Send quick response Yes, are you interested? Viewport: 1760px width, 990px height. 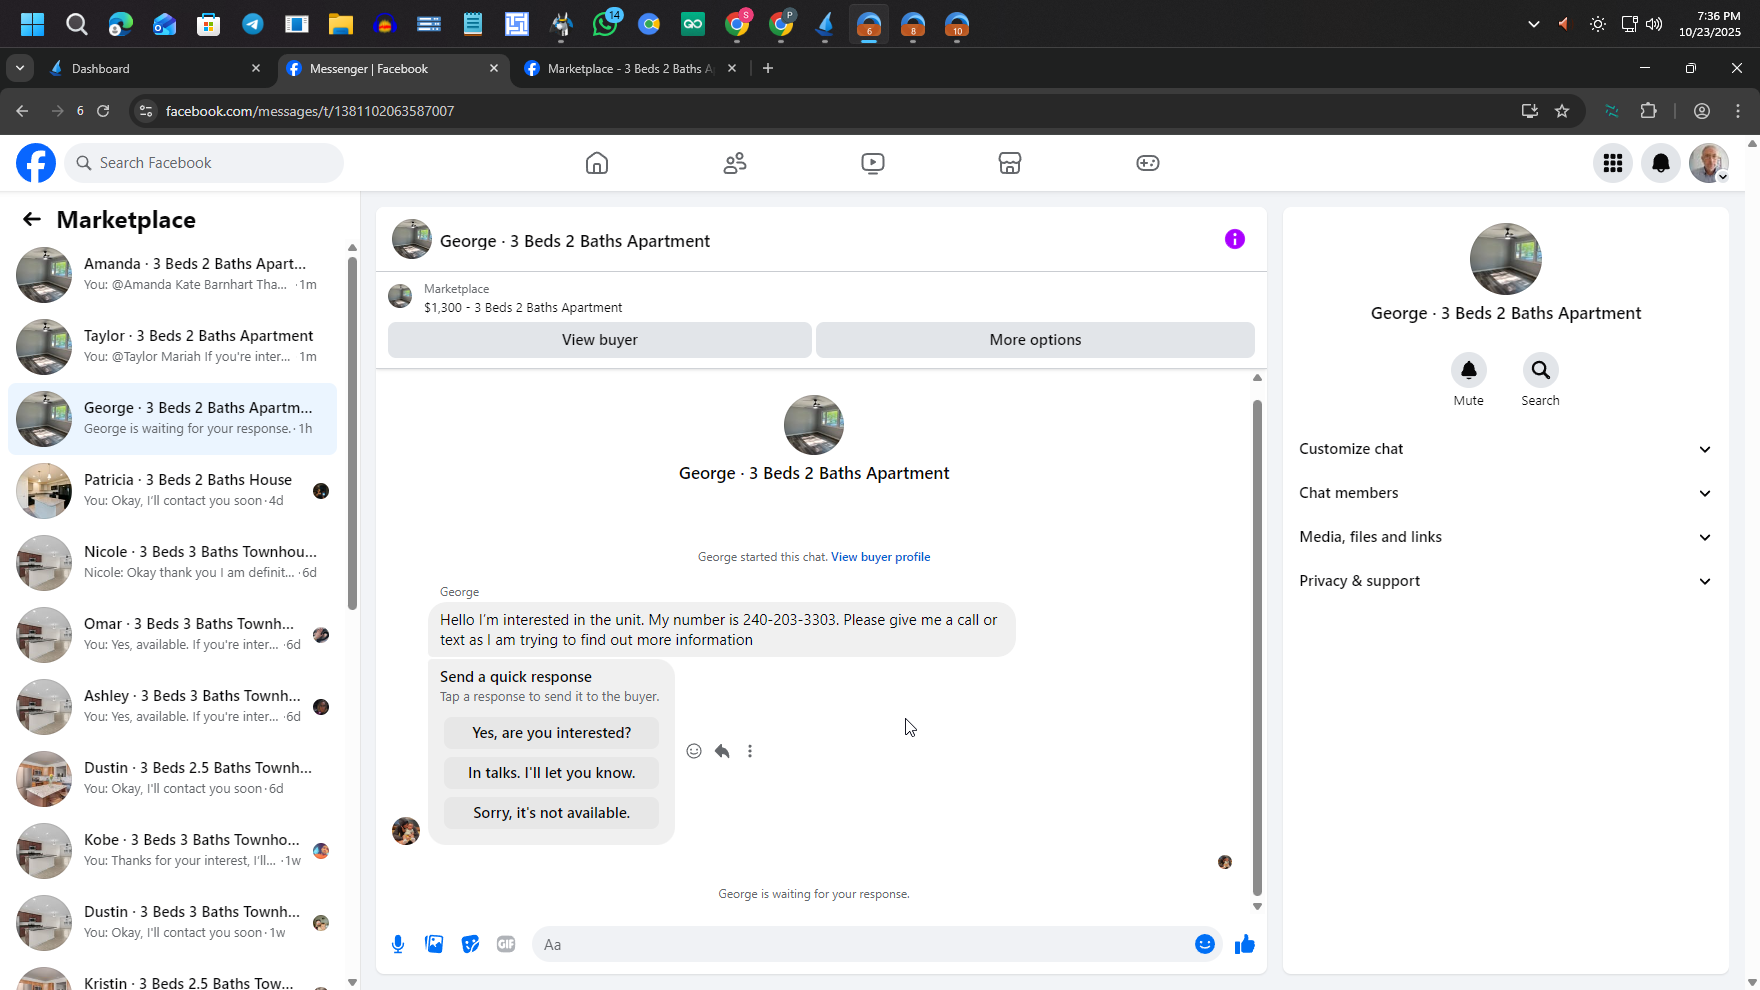click(x=551, y=733)
